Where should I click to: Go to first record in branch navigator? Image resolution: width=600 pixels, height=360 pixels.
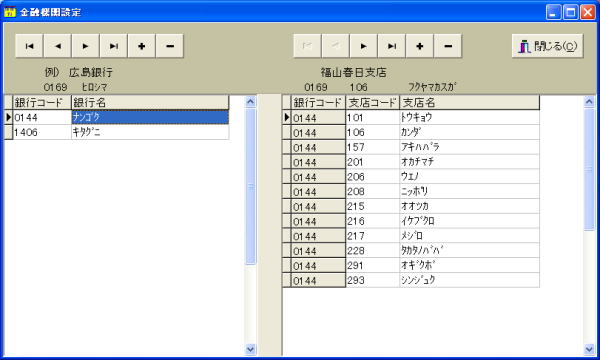(x=307, y=46)
